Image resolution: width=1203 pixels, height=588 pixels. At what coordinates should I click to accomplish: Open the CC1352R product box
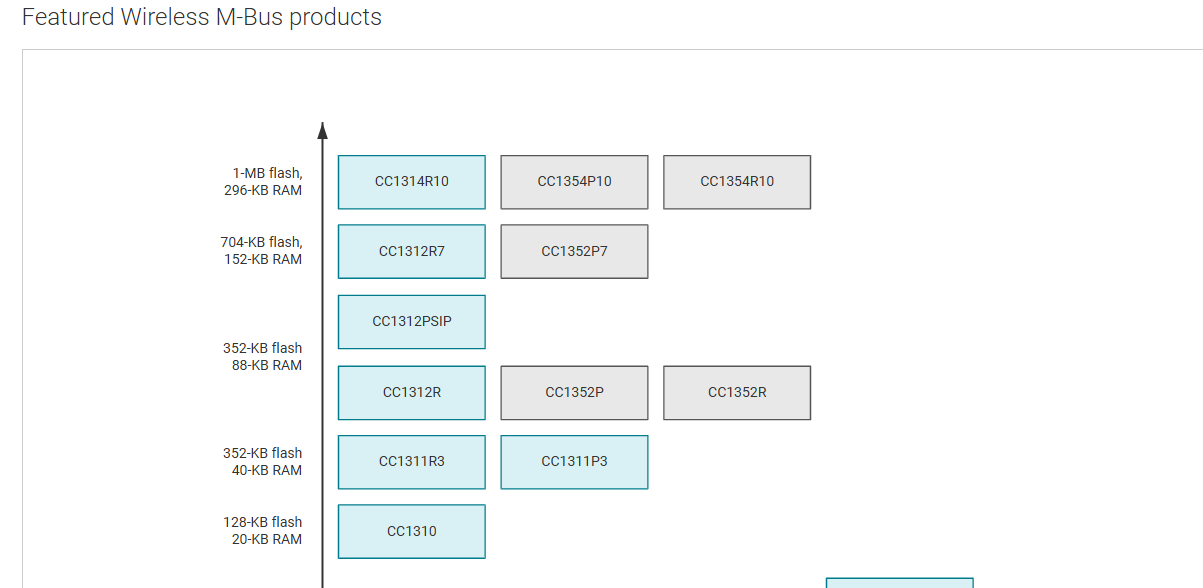click(x=737, y=392)
